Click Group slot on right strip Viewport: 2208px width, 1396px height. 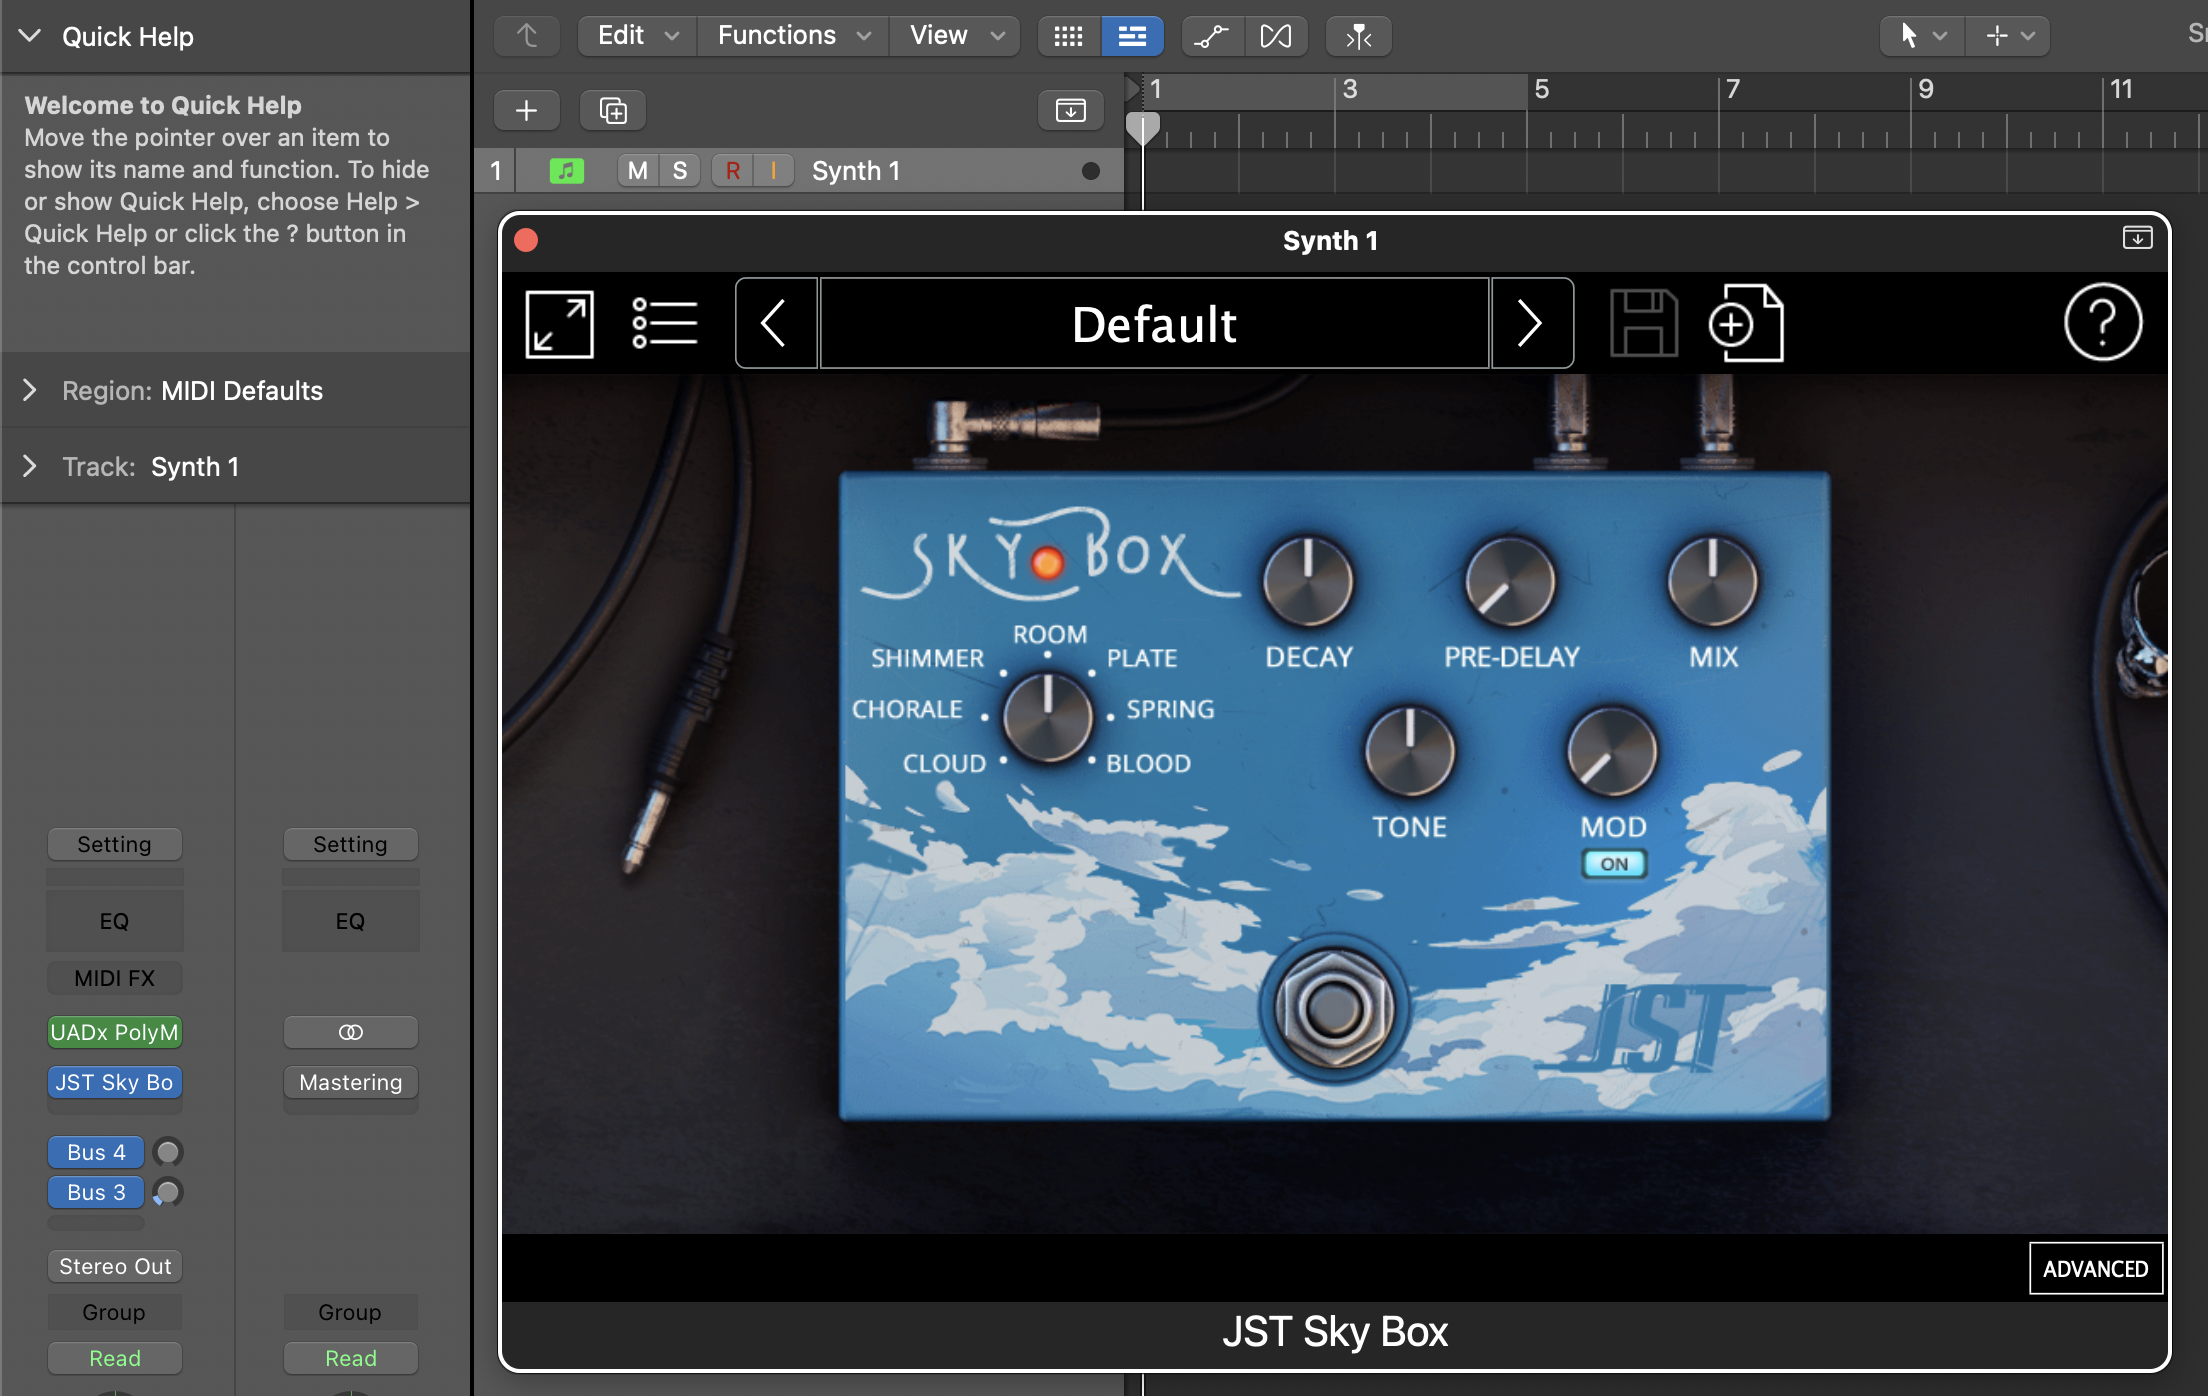(x=350, y=1312)
